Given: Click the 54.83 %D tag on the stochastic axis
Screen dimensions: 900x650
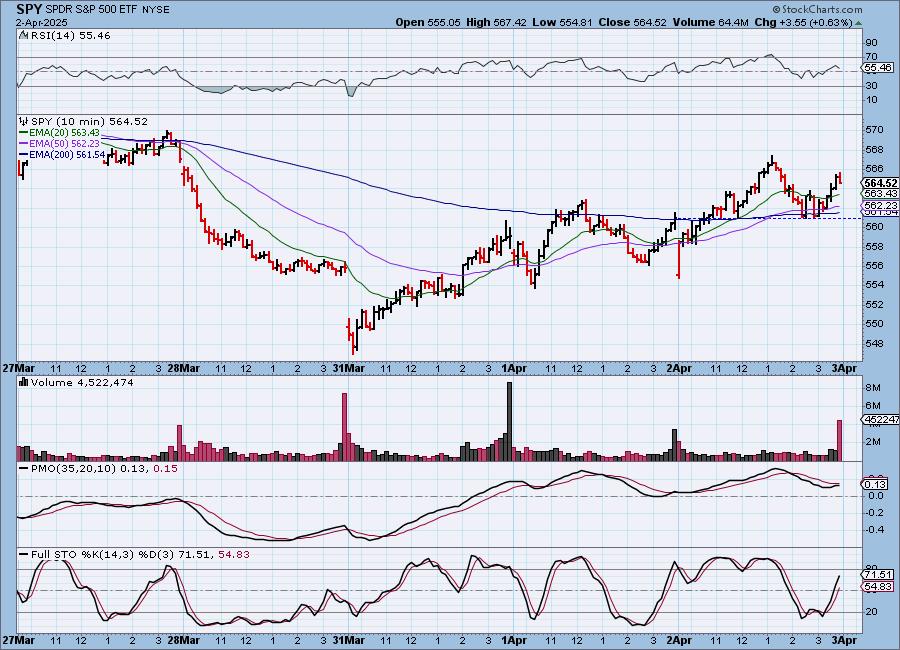Looking at the screenshot, I should (878, 586).
